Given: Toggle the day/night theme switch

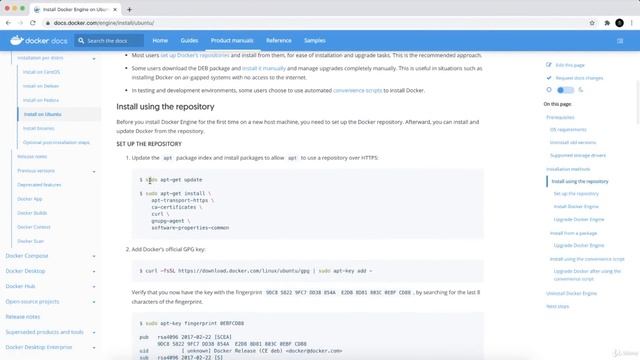Looking at the screenshot, I should [x=565, y=90].
